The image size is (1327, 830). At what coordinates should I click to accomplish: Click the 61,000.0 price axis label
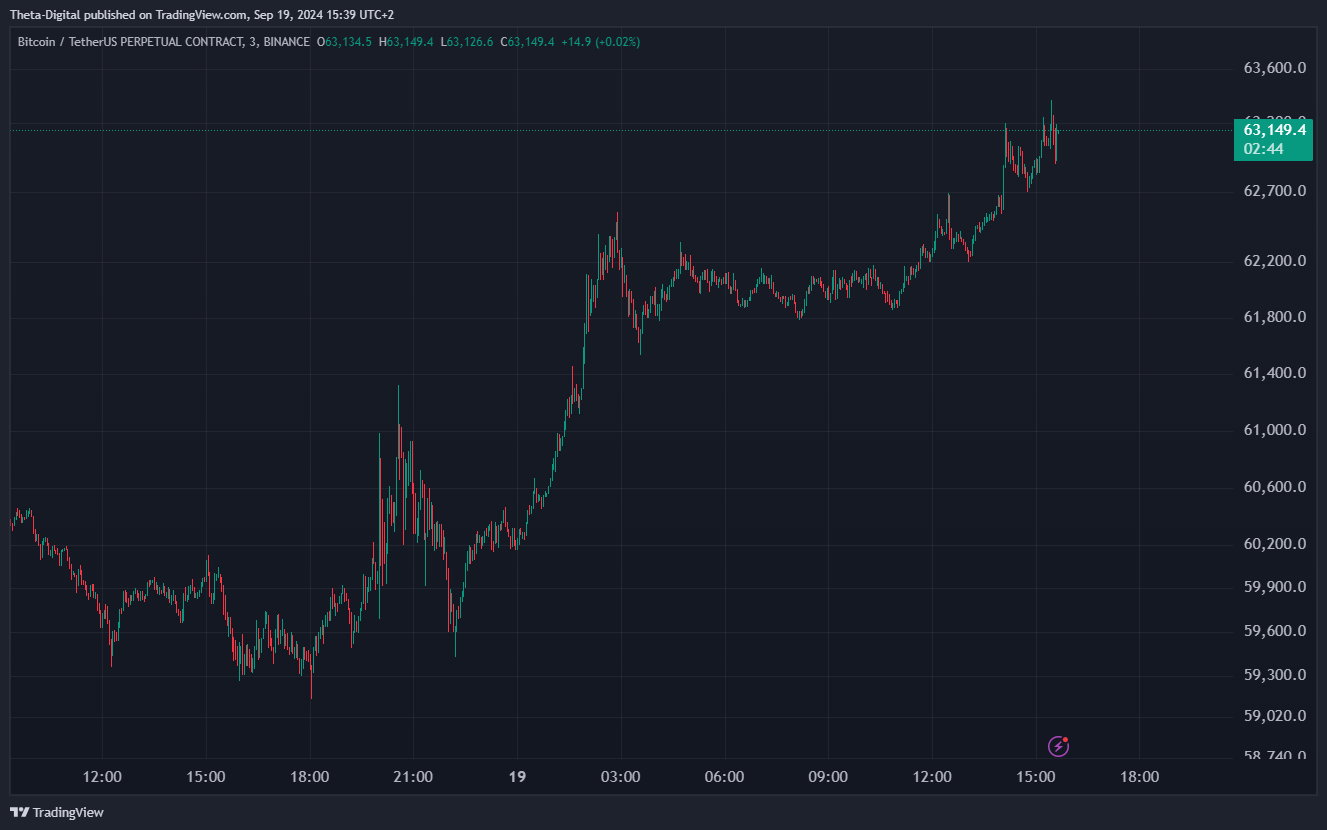[x=1274, y=430]
